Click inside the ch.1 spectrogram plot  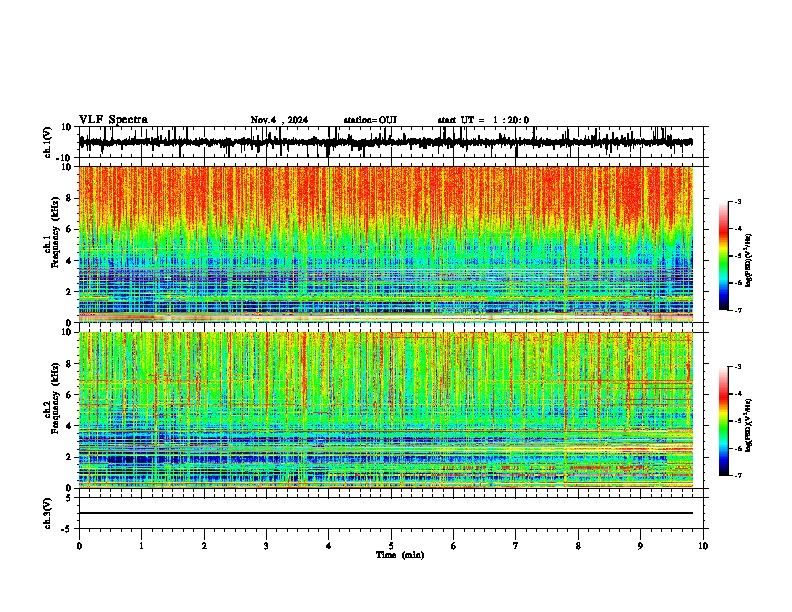(386, 244)
